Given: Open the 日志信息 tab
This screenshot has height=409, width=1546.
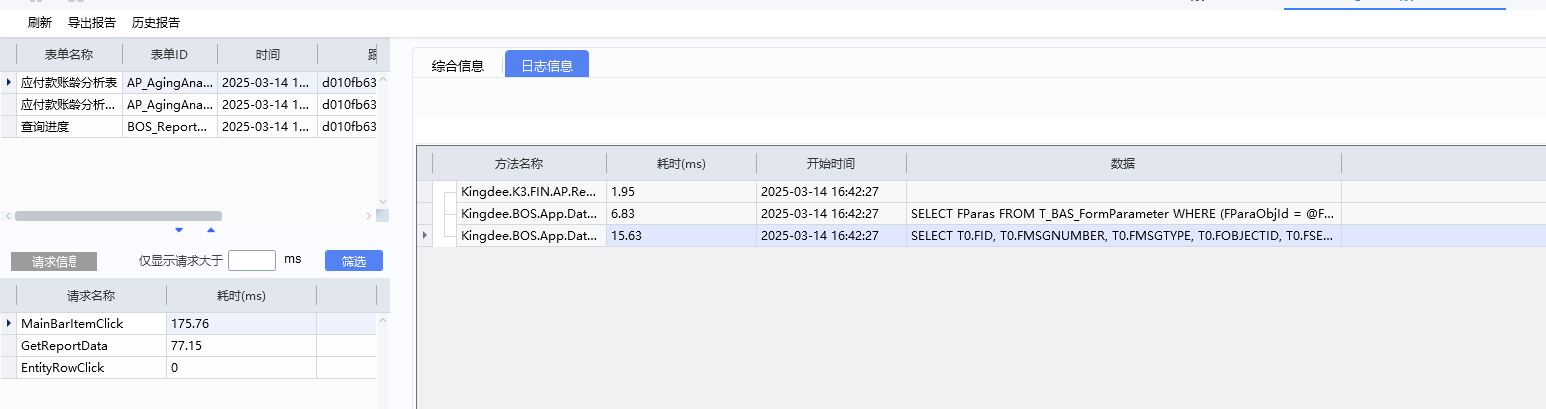Looking at the screenshot, I should click(547, 66).
